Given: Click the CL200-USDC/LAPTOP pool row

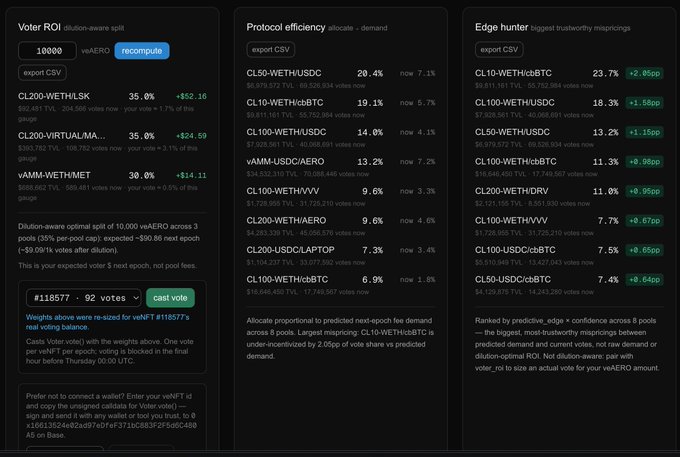Looking at the screenshot, I should (x=341, y=255).
